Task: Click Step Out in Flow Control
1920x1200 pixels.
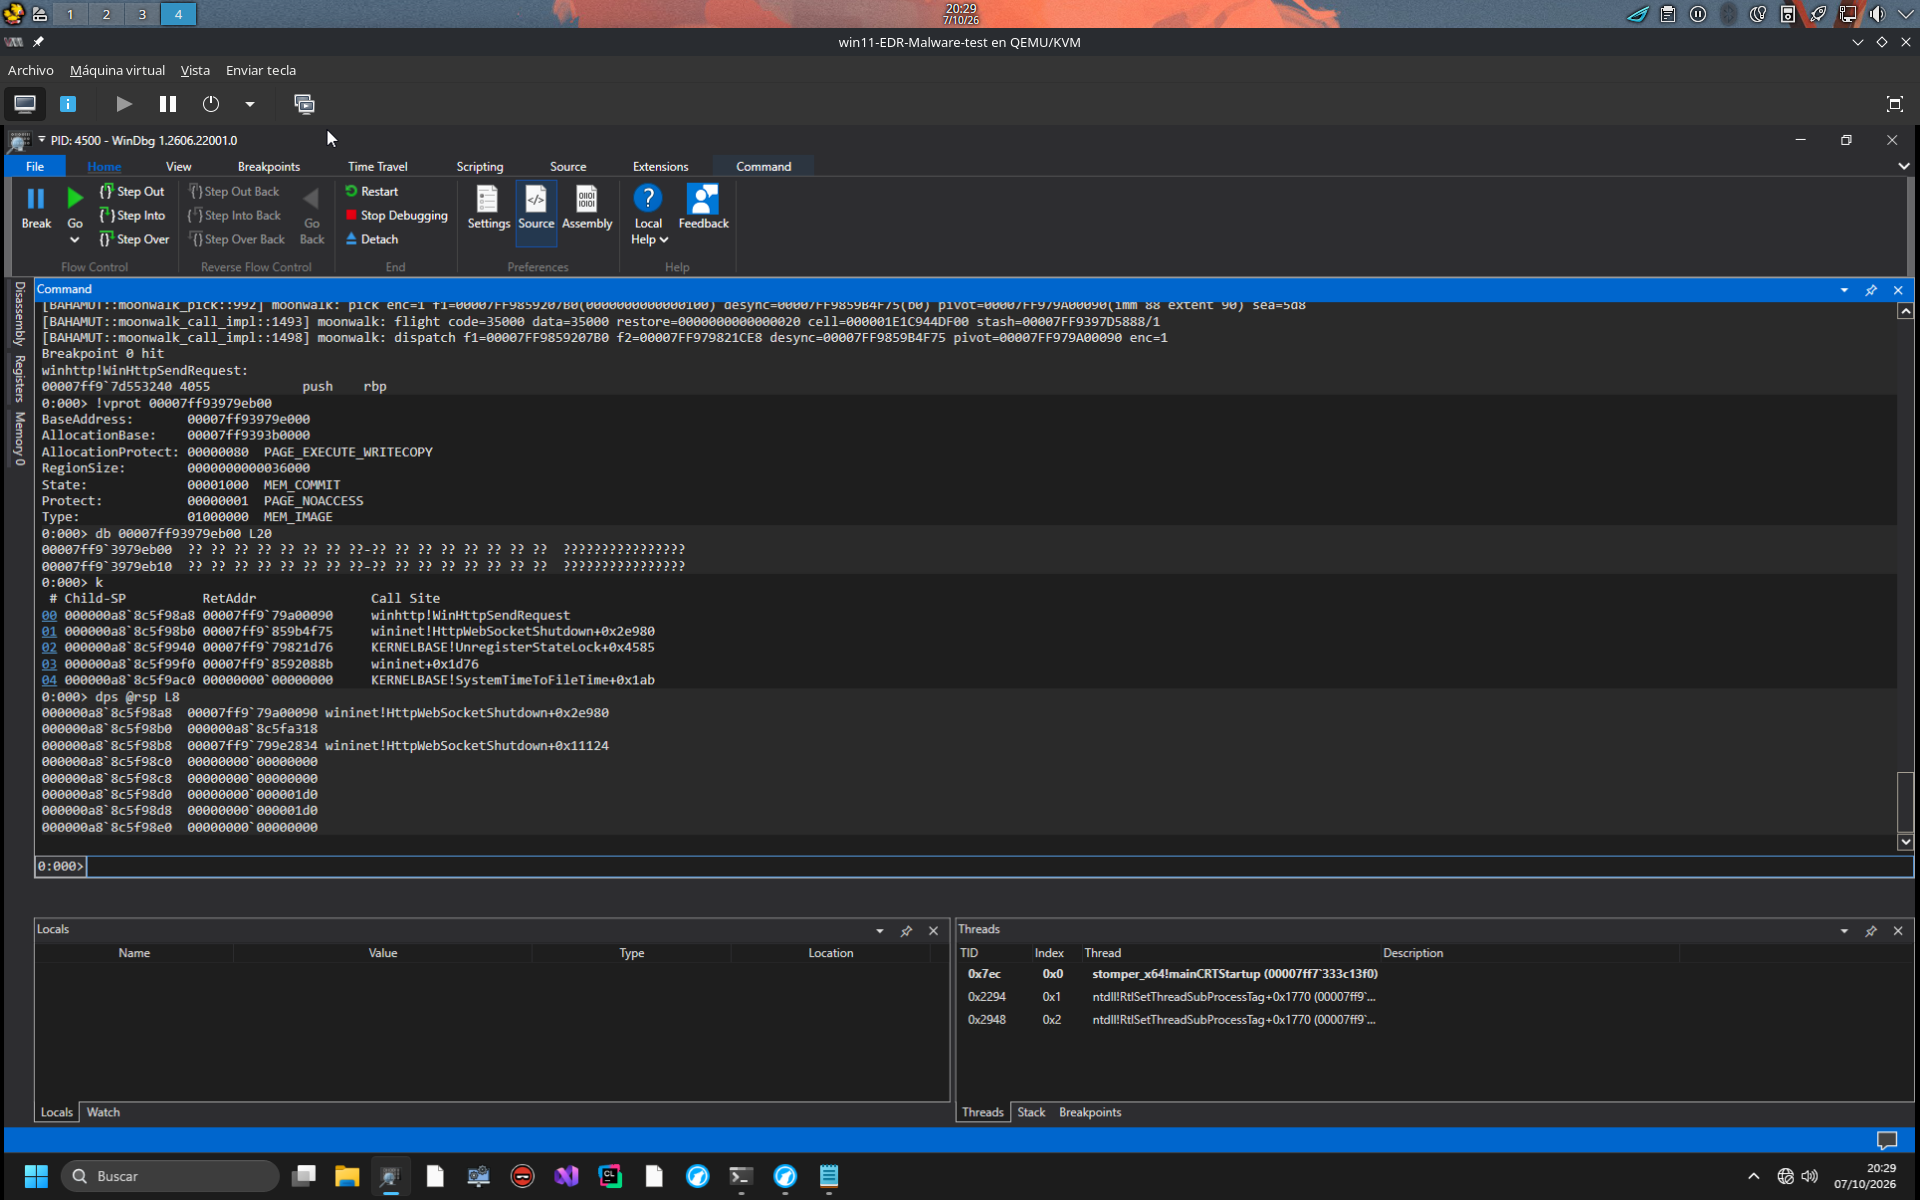Action: pos(132,191)
